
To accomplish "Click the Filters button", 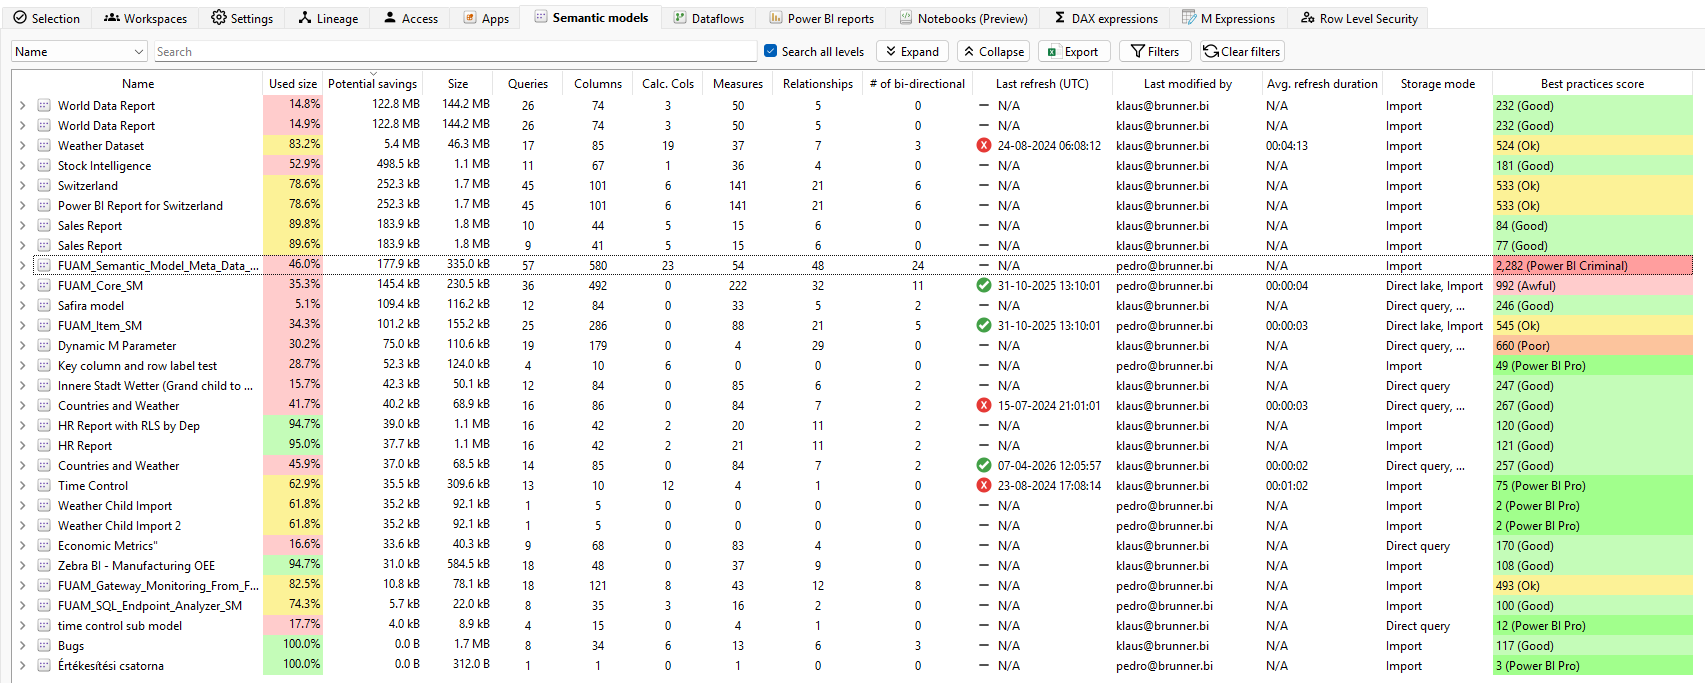I will coord(1155,51).
